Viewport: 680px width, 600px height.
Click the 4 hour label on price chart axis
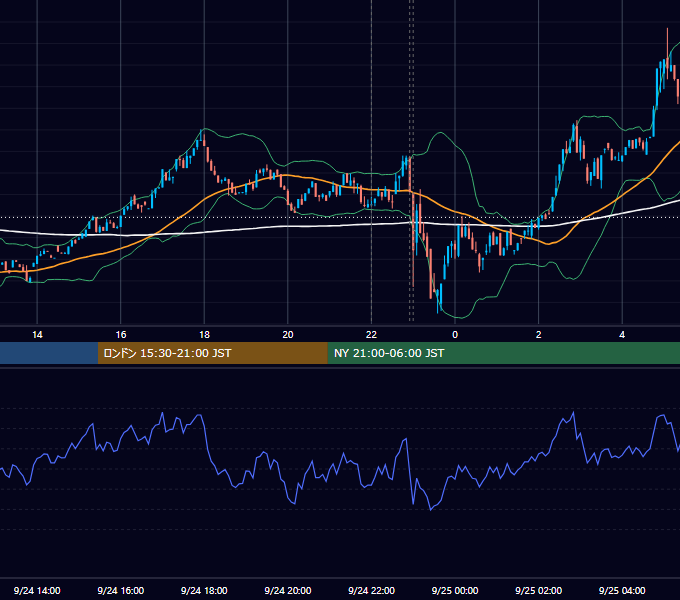(x=622, y=335)
